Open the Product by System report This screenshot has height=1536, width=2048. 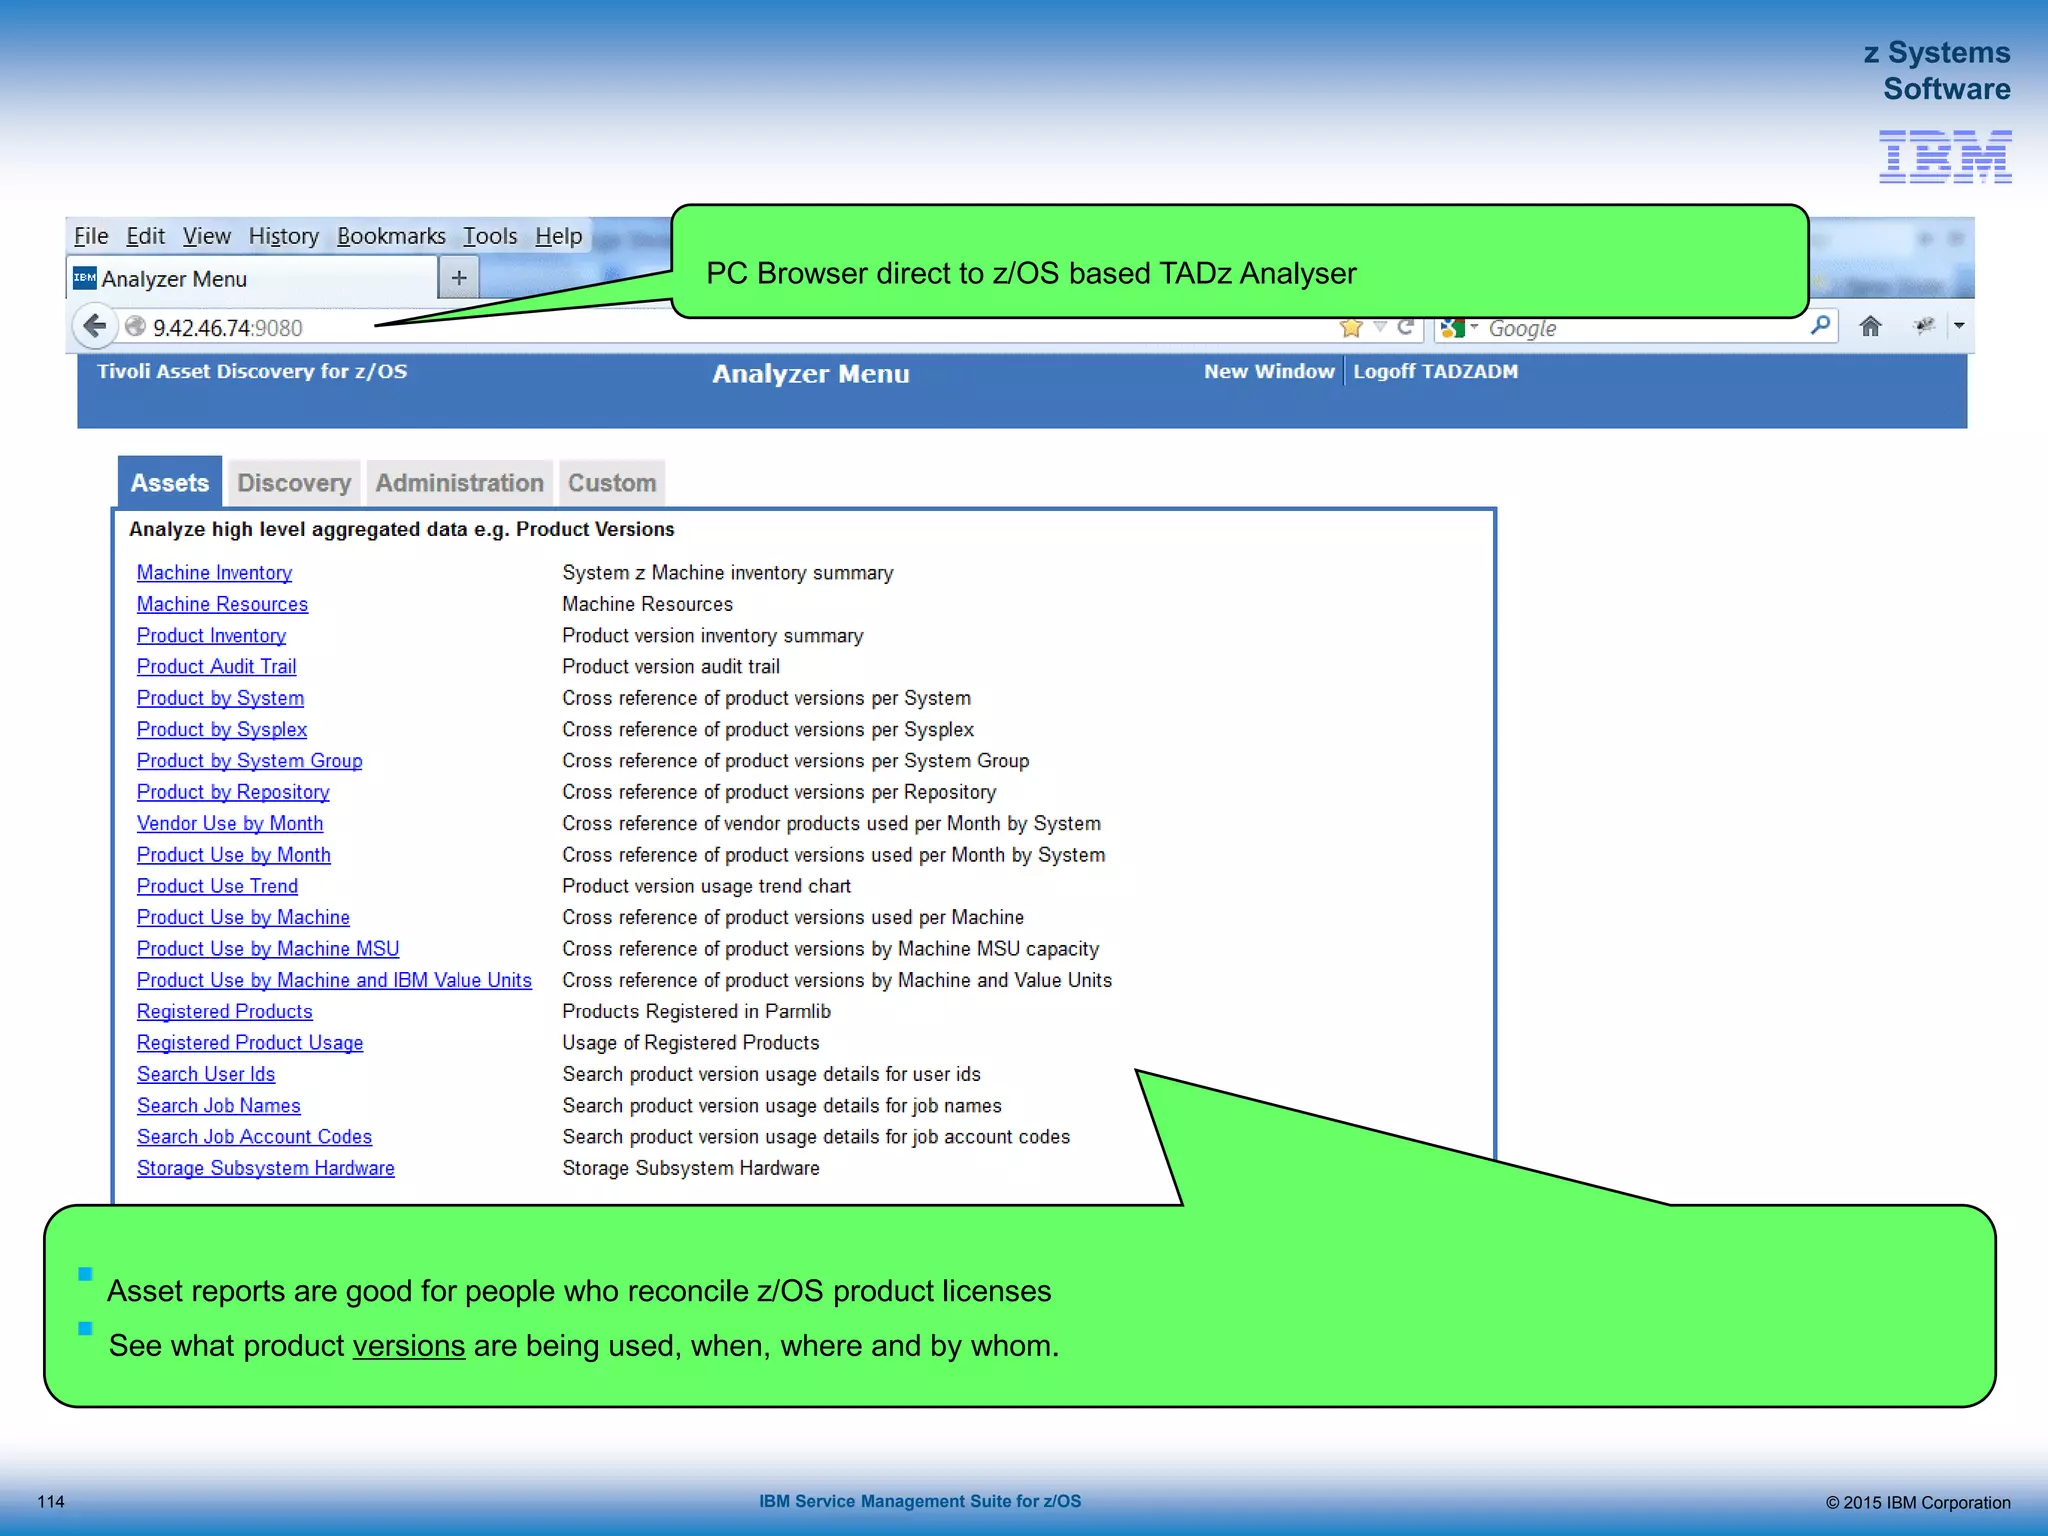tap(220, 698)
